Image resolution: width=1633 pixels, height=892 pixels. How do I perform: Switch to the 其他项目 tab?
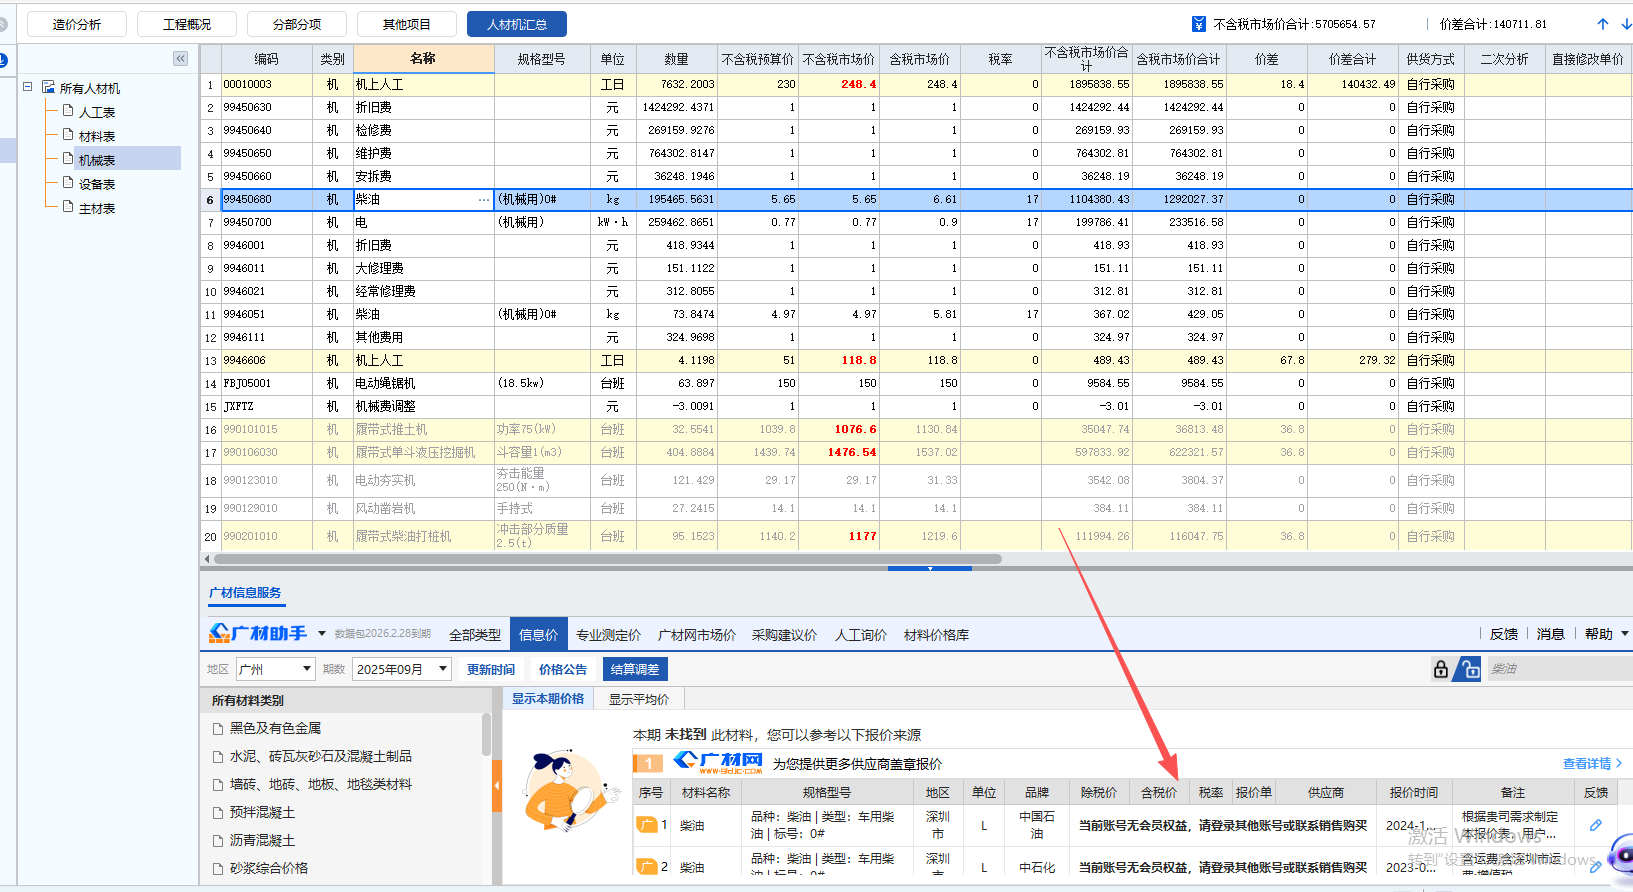(x=407, y=24)
